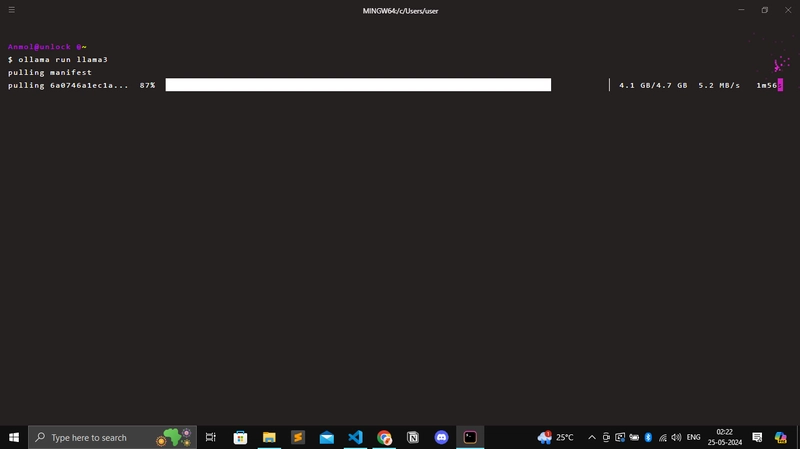Click the search highlights illustration

(174, 437)
